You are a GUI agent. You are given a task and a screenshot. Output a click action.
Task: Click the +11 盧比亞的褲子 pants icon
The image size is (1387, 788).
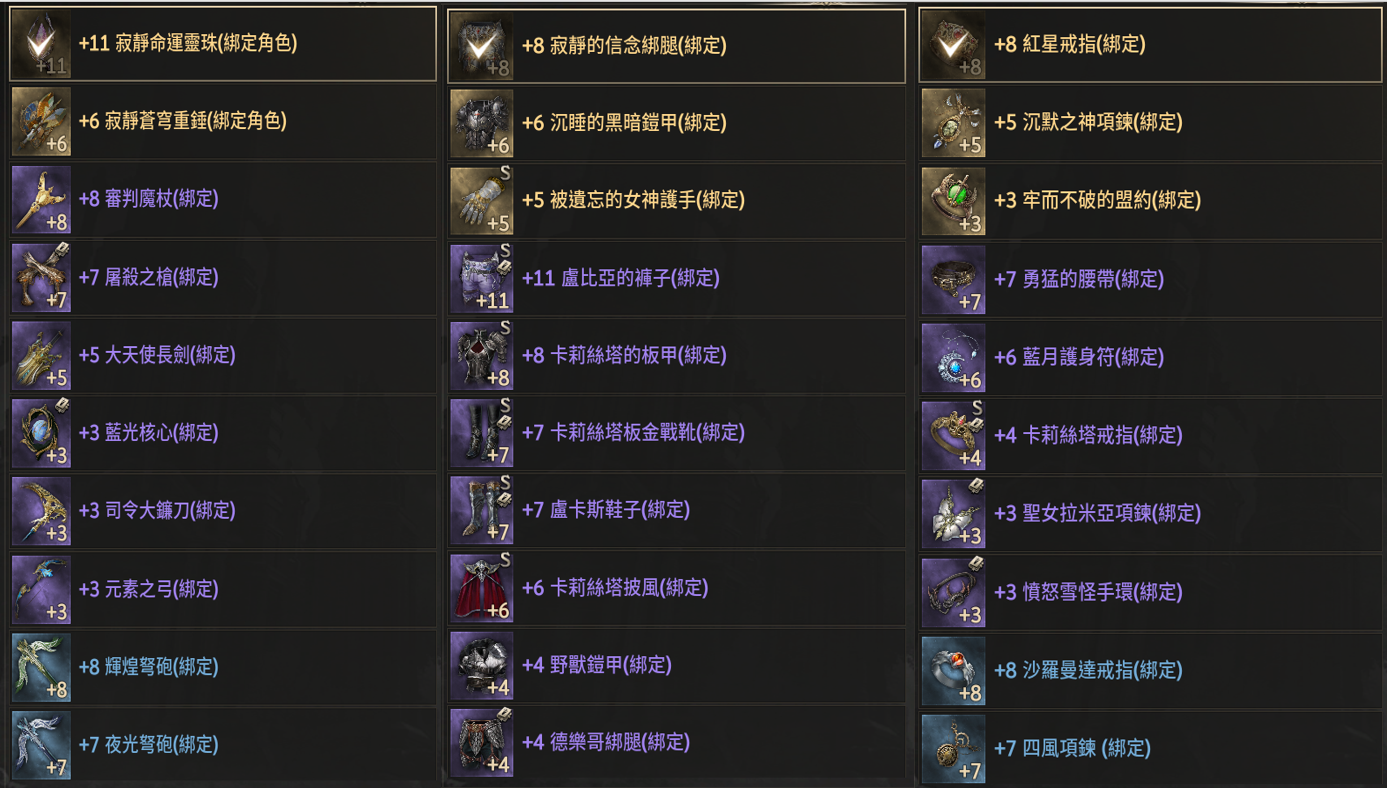point(482,277)
